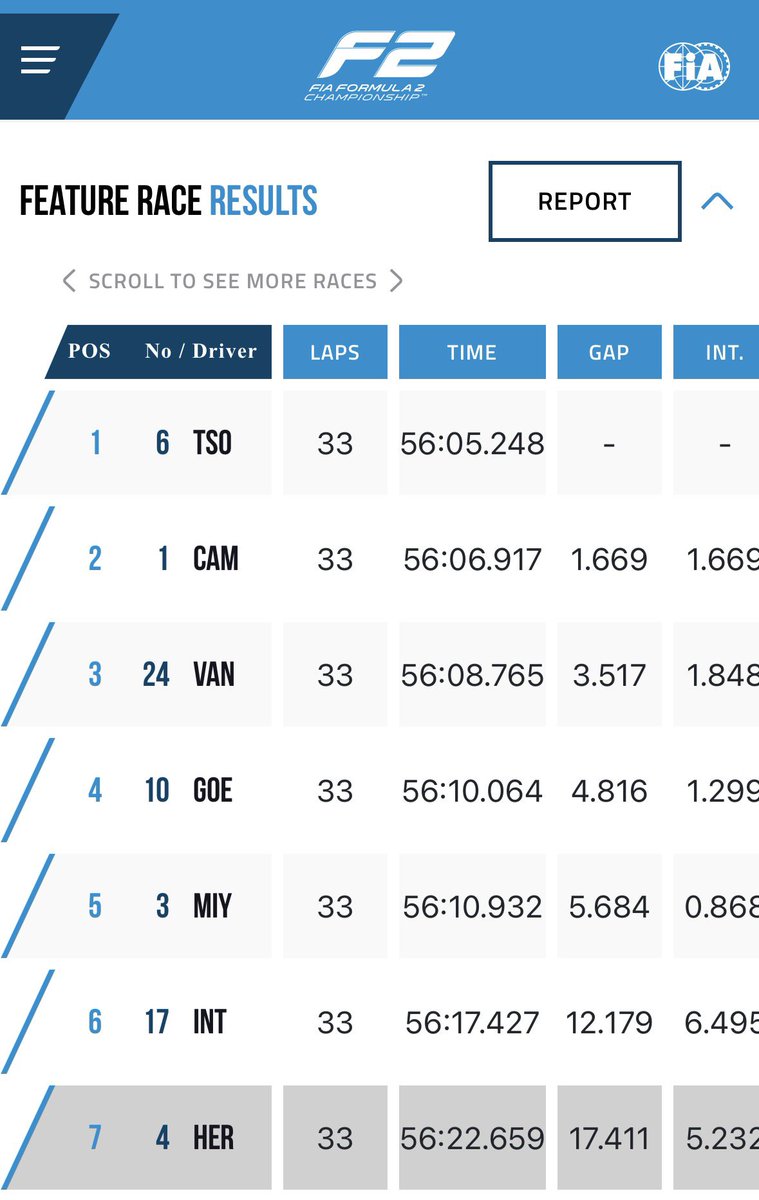Select time 56:08.765 for VAN
The image size is (759, 1200).
472,675
